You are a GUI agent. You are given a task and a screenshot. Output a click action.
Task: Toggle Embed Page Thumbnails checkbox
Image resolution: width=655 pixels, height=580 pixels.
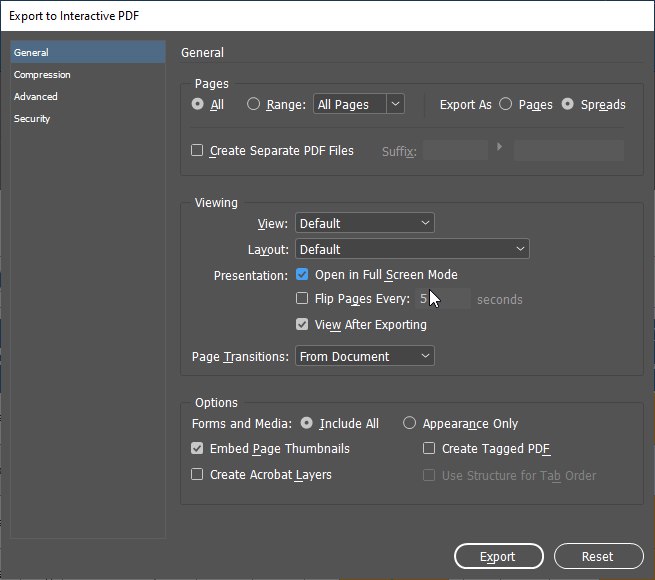197,448
